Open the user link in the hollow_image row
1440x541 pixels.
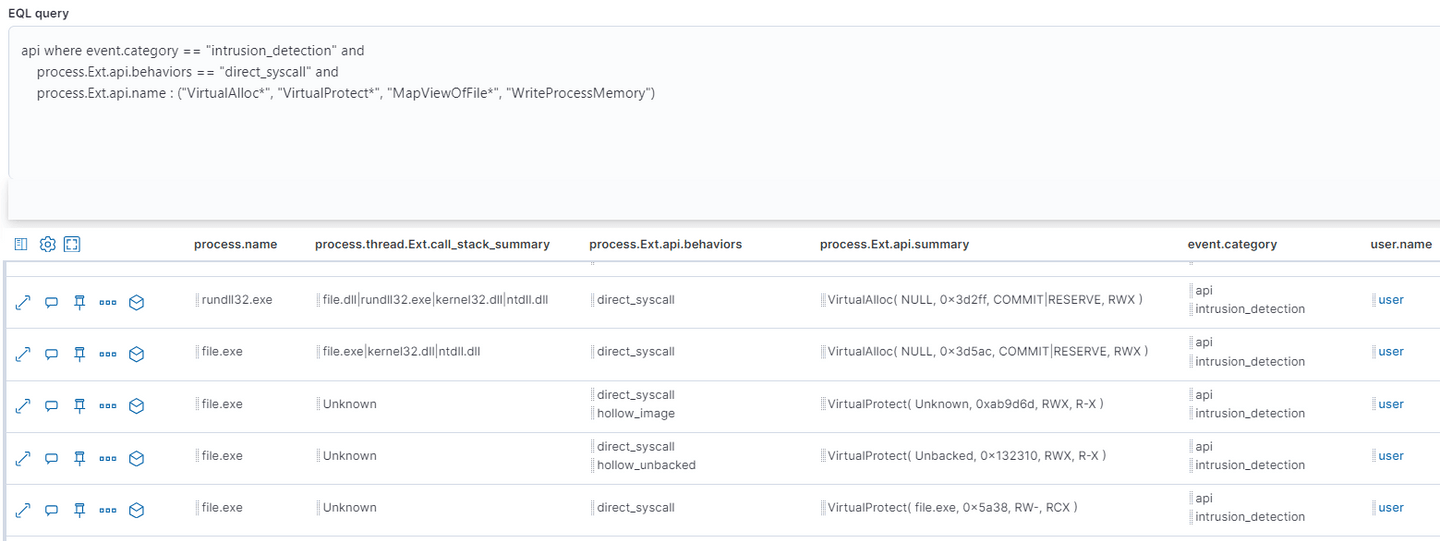[x=1391, y=404]
